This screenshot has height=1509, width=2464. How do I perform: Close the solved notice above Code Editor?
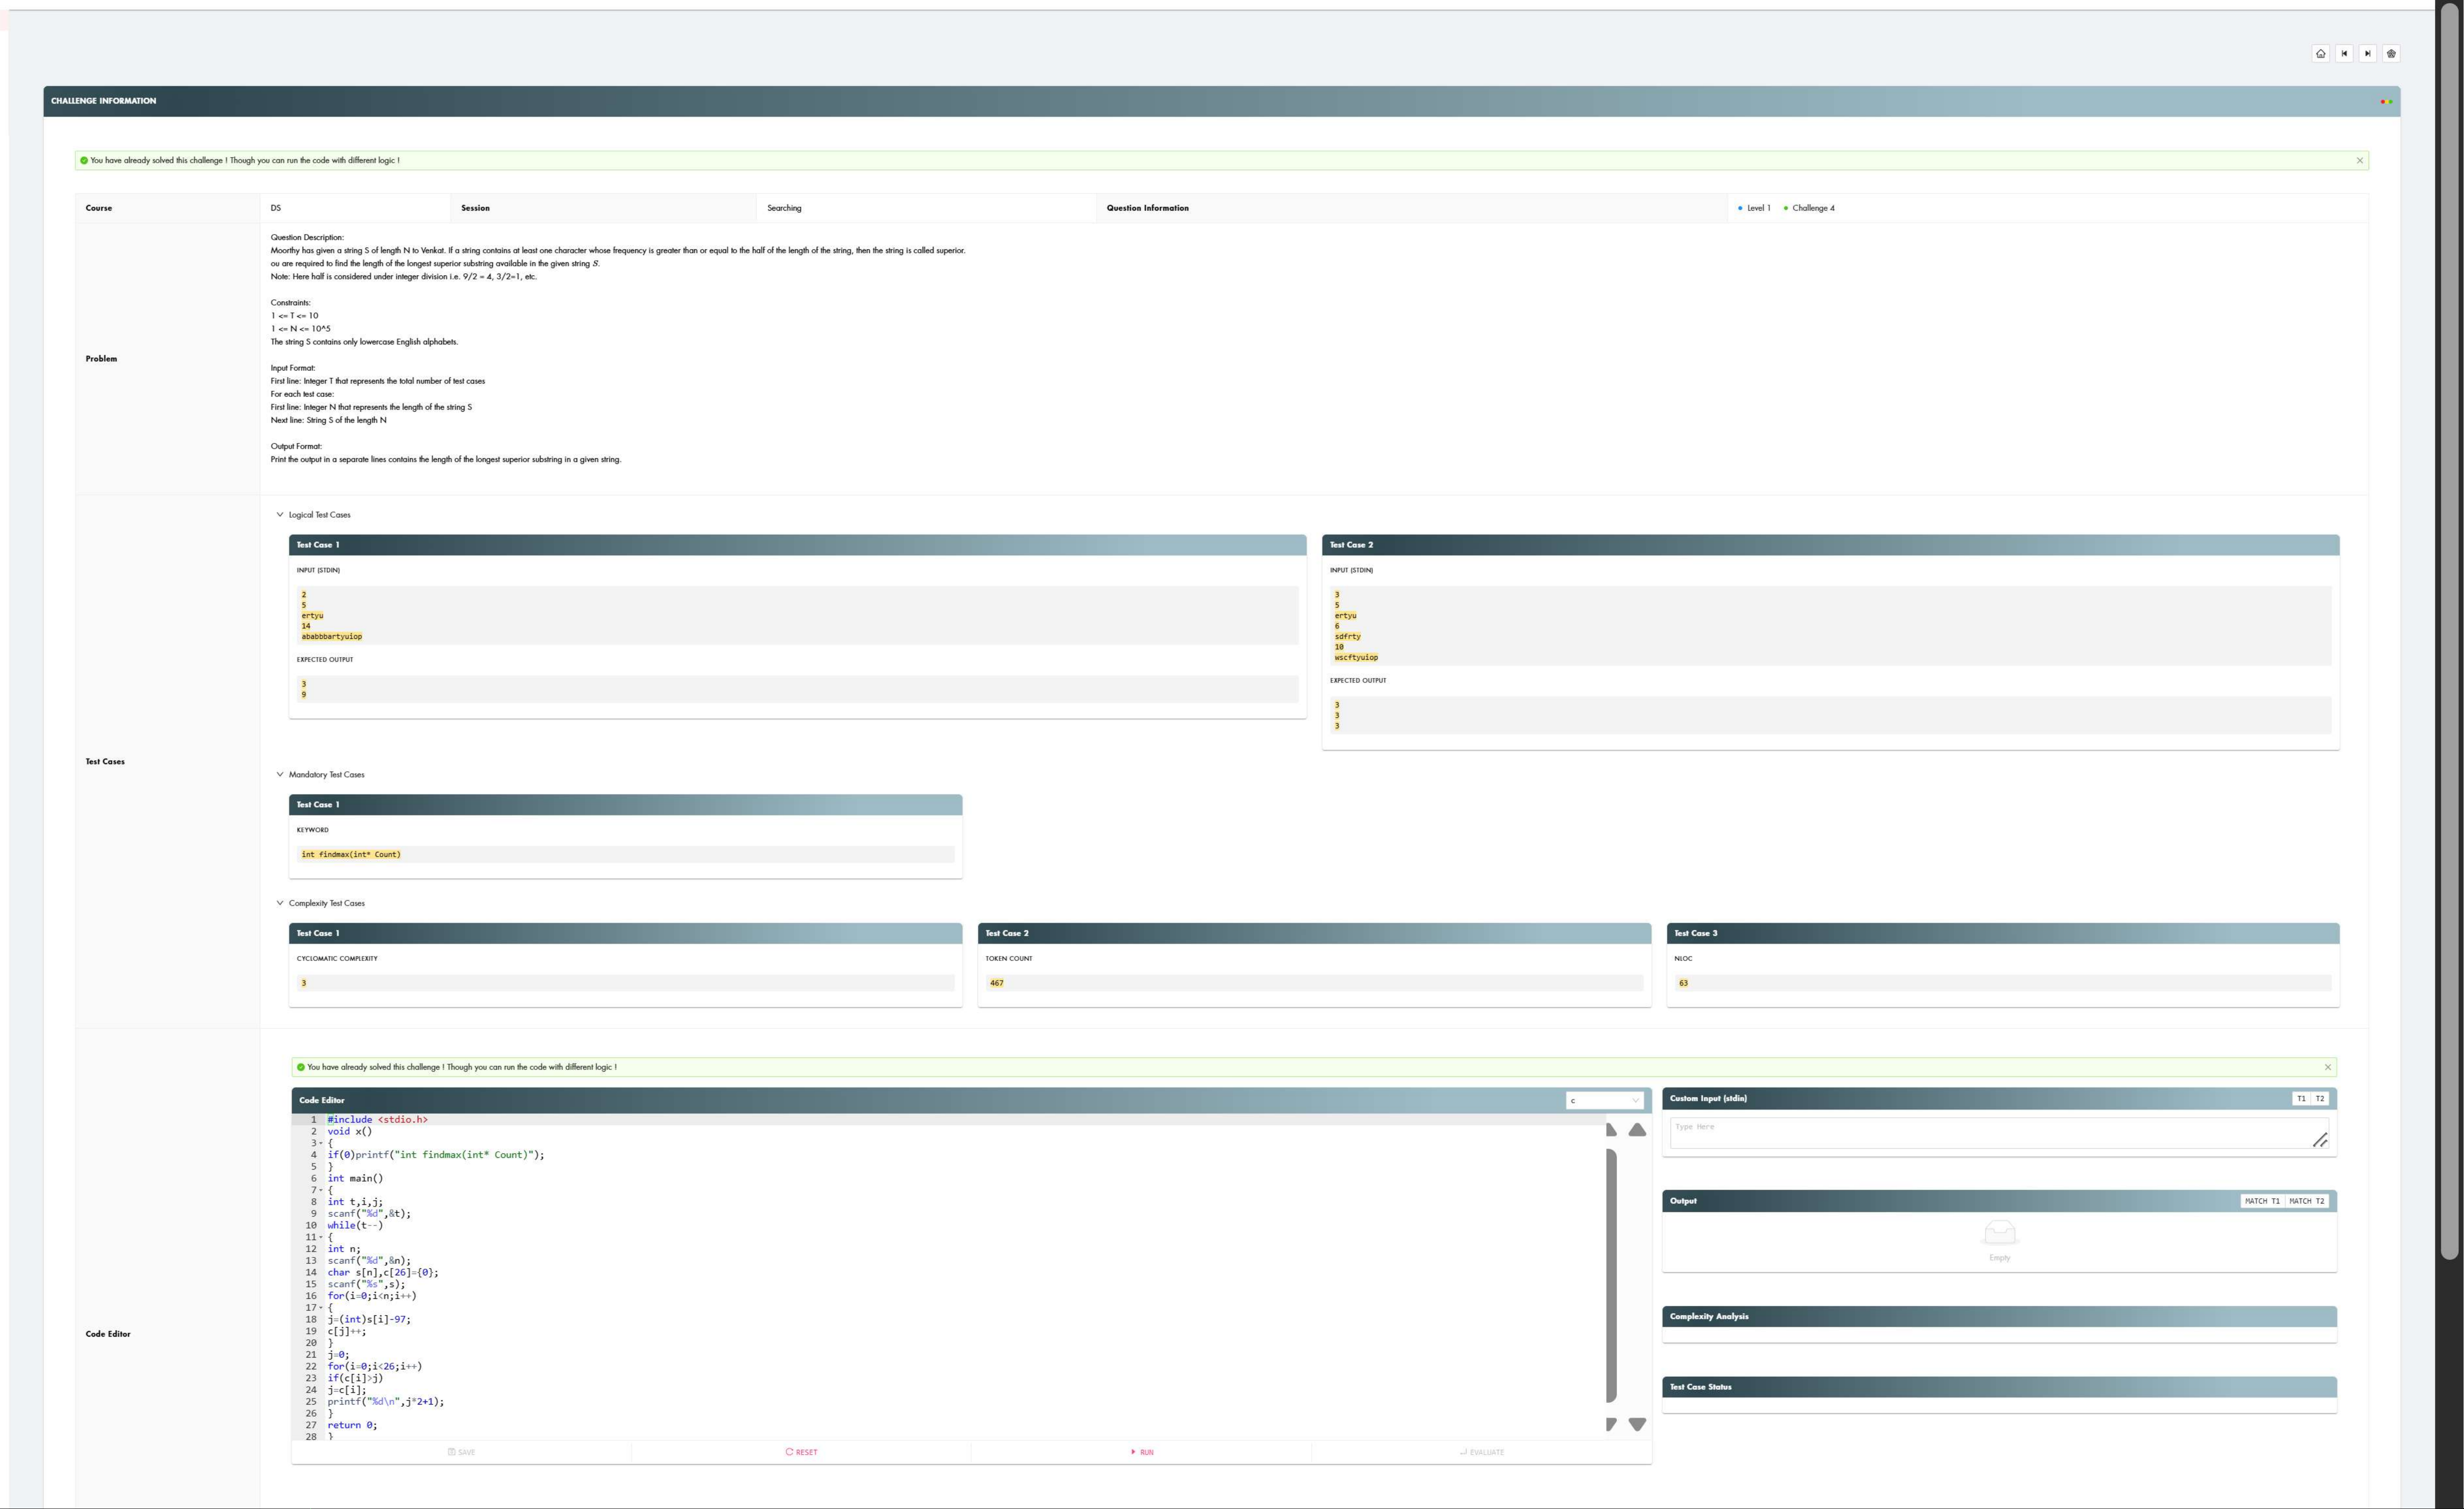point(2328,1067)
